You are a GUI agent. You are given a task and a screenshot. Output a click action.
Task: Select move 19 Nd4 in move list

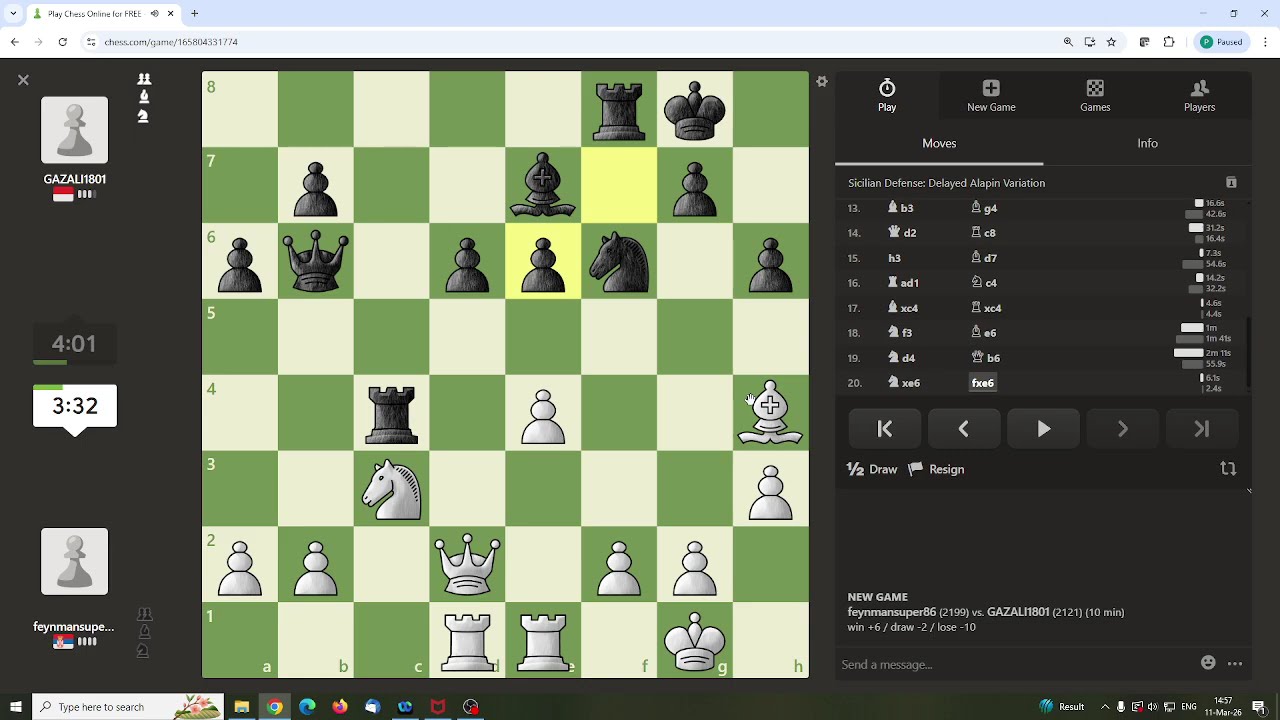902,358
